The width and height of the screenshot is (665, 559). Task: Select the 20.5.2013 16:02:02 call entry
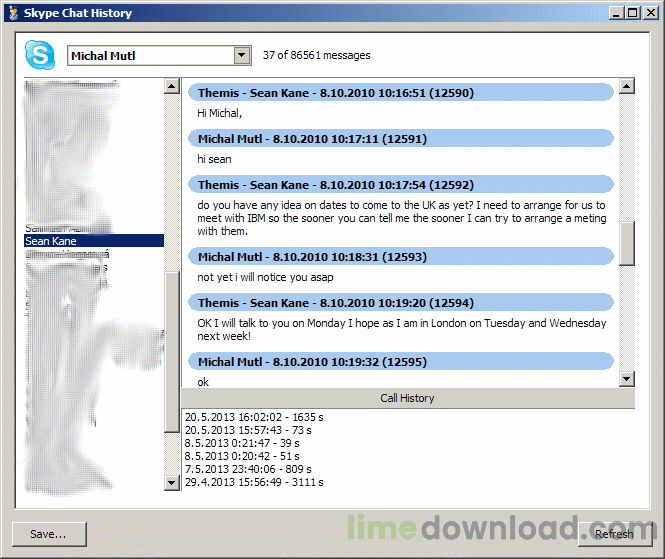pos(253,415)
